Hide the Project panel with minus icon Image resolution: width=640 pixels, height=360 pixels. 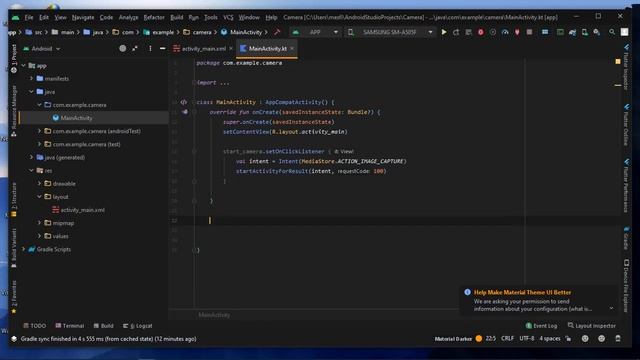point(162,48)
